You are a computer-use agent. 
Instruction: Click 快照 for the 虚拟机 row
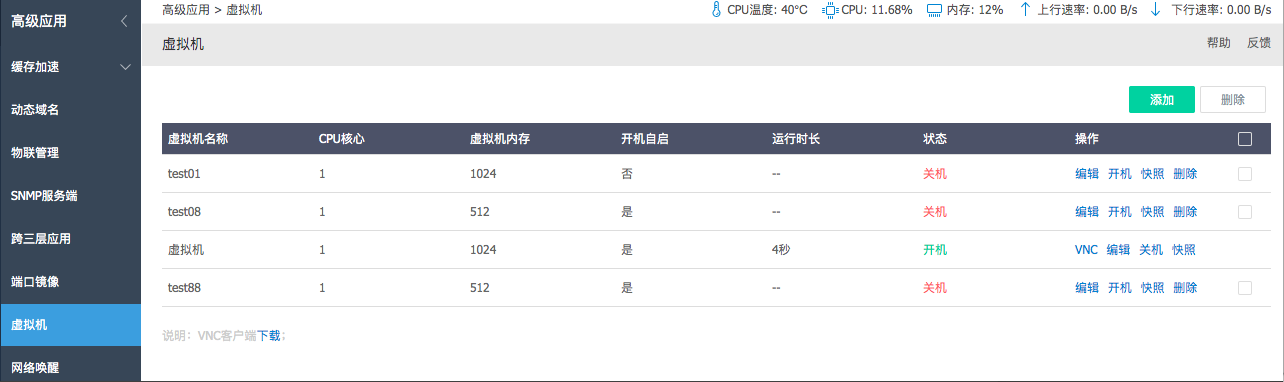(x=1184, y=250)
